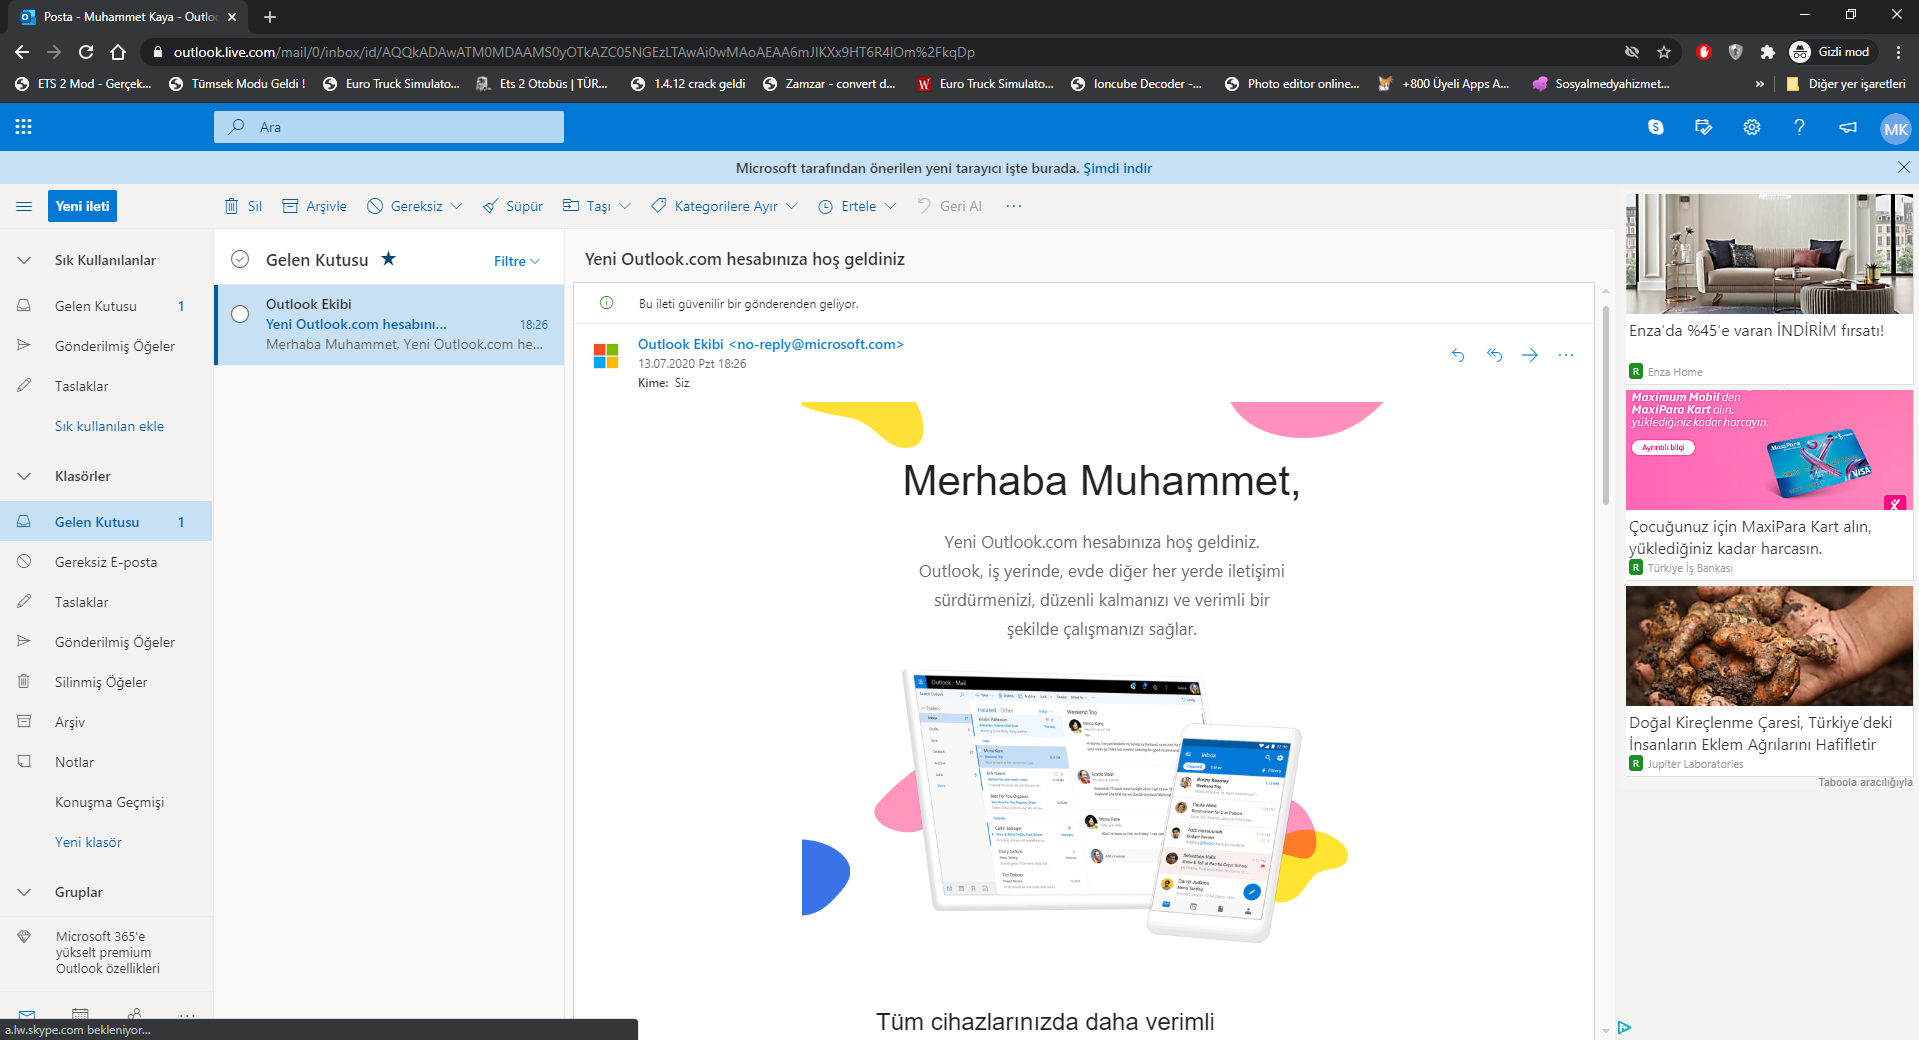Bookmark this page with the star icon
The height and width of the screenshot is (1040, 1919).
tap(1664, 52)
